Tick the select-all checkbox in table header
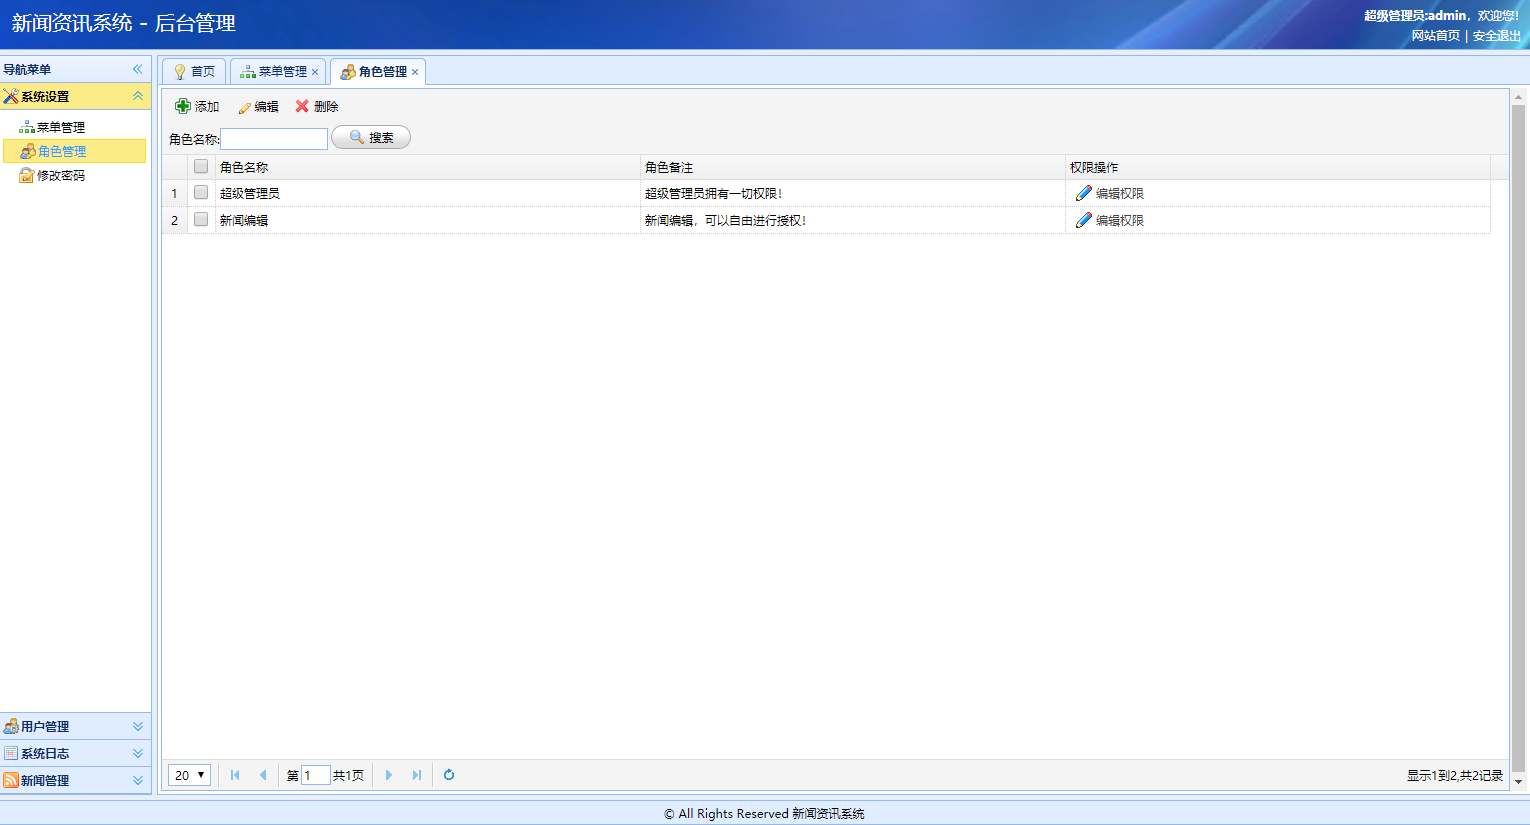Image resolution: width=1530 pixels, height=825 pixels. (201, 166)
